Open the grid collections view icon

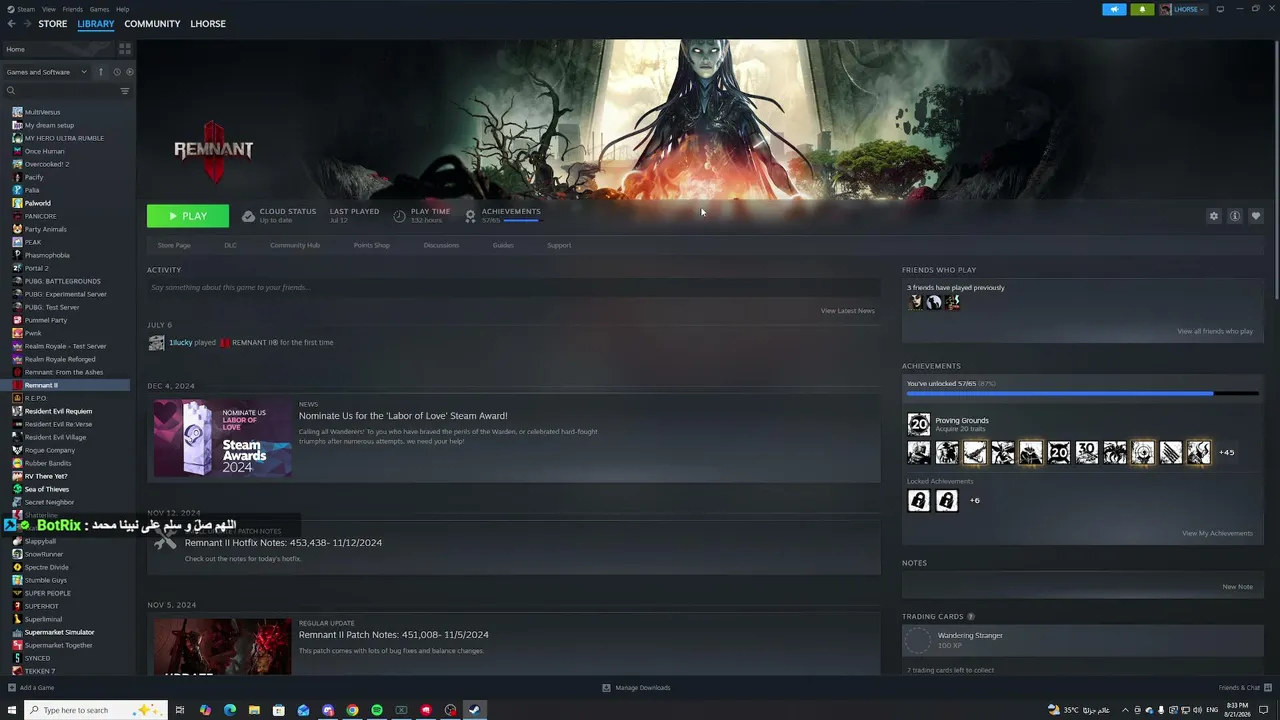pyautogui.click(x=125, y=48)
